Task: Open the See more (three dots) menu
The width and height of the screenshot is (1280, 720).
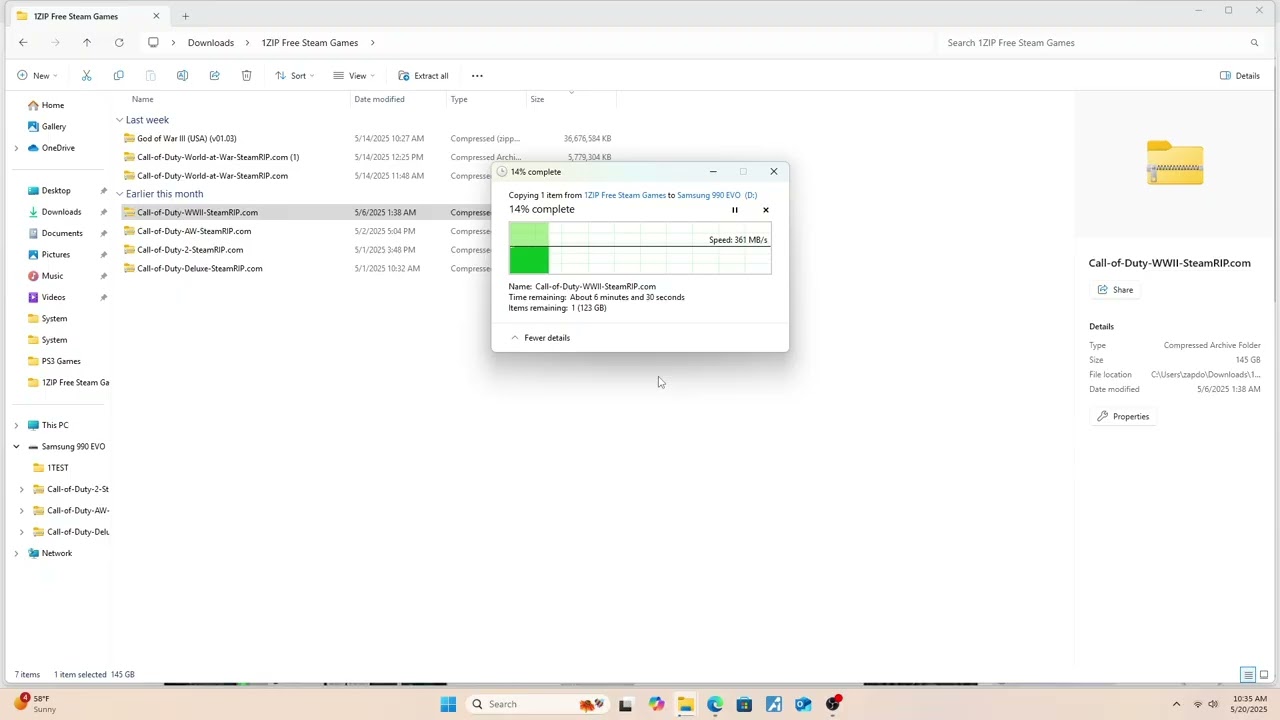Action: (477, 76)
